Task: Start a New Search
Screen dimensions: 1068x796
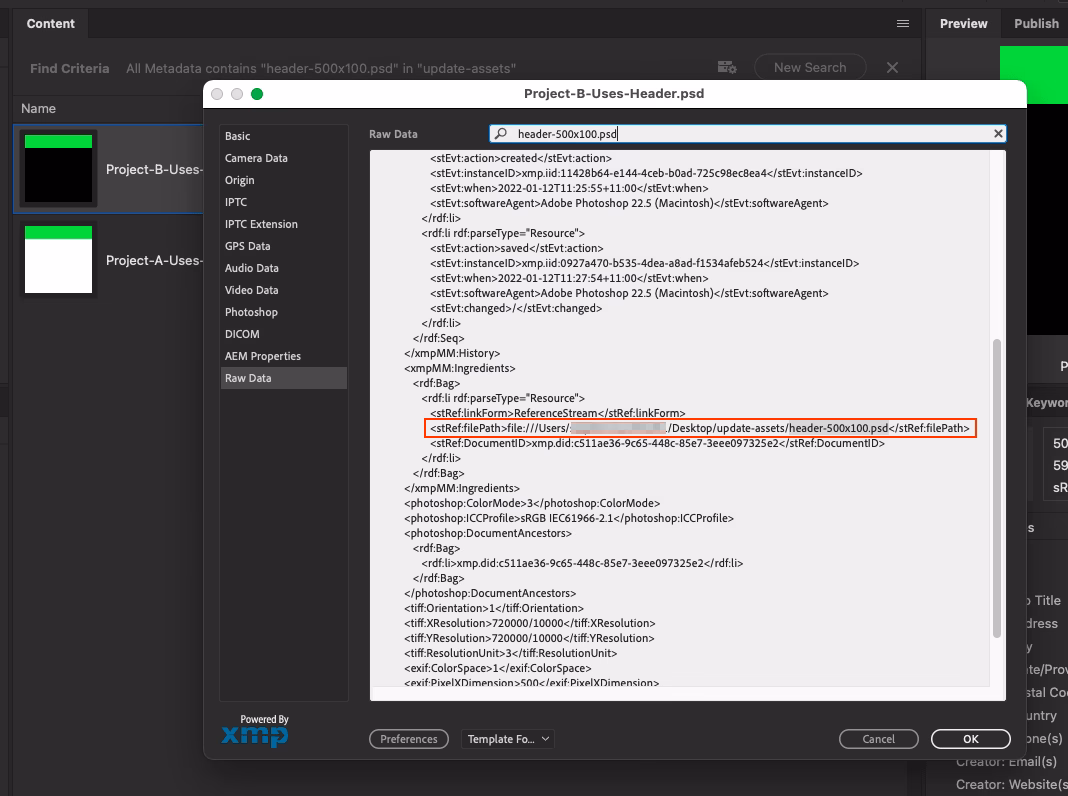Action: click(x=810, y=67)
